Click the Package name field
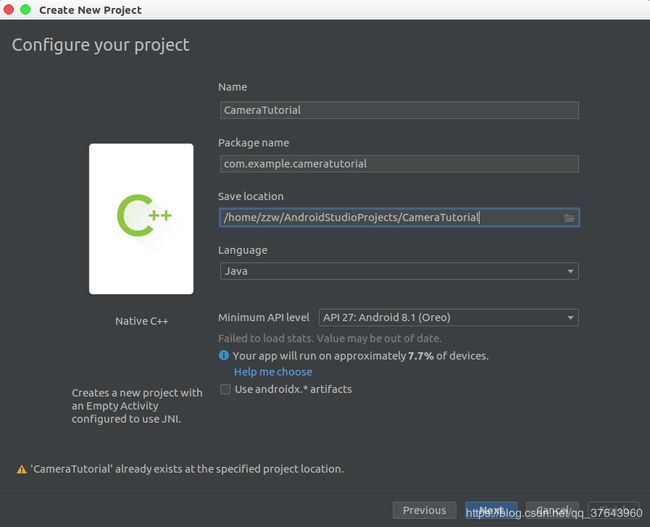This screenshot has width=650, height=527. click(x=399, y=164)
